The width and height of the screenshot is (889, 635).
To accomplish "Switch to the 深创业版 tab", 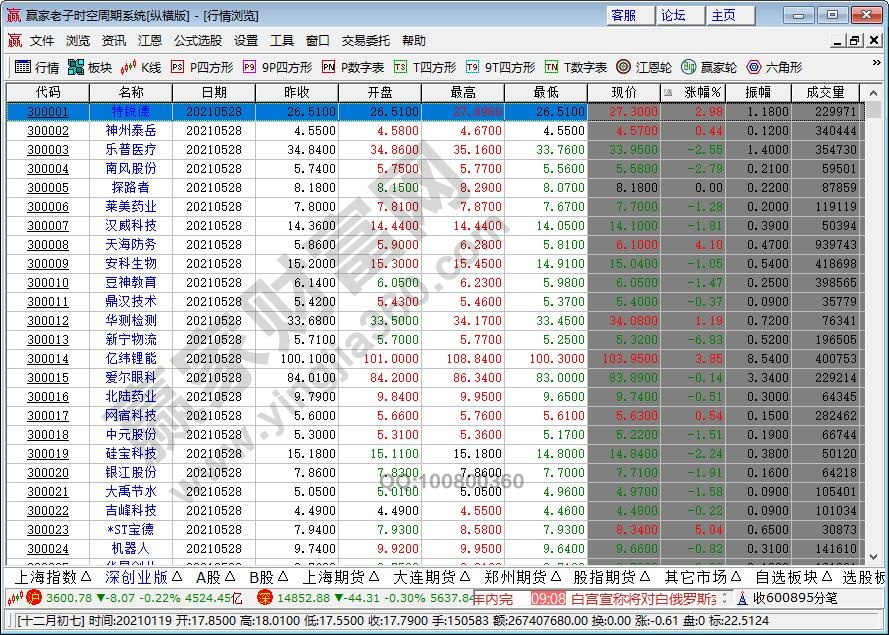I will coord(143,577).
